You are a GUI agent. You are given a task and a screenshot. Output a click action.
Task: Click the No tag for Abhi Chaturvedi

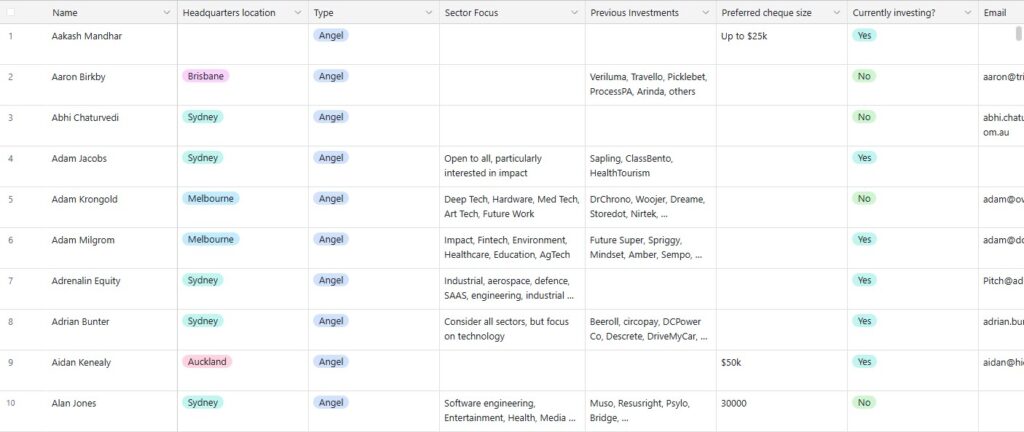pos(864,117)
